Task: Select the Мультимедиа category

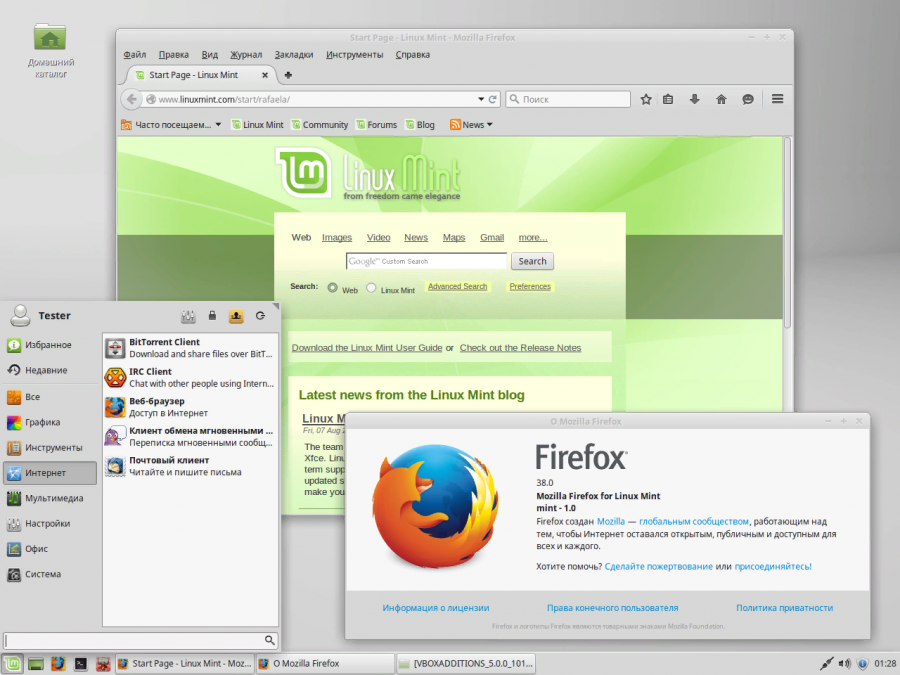Action: [x=50, y=498]
